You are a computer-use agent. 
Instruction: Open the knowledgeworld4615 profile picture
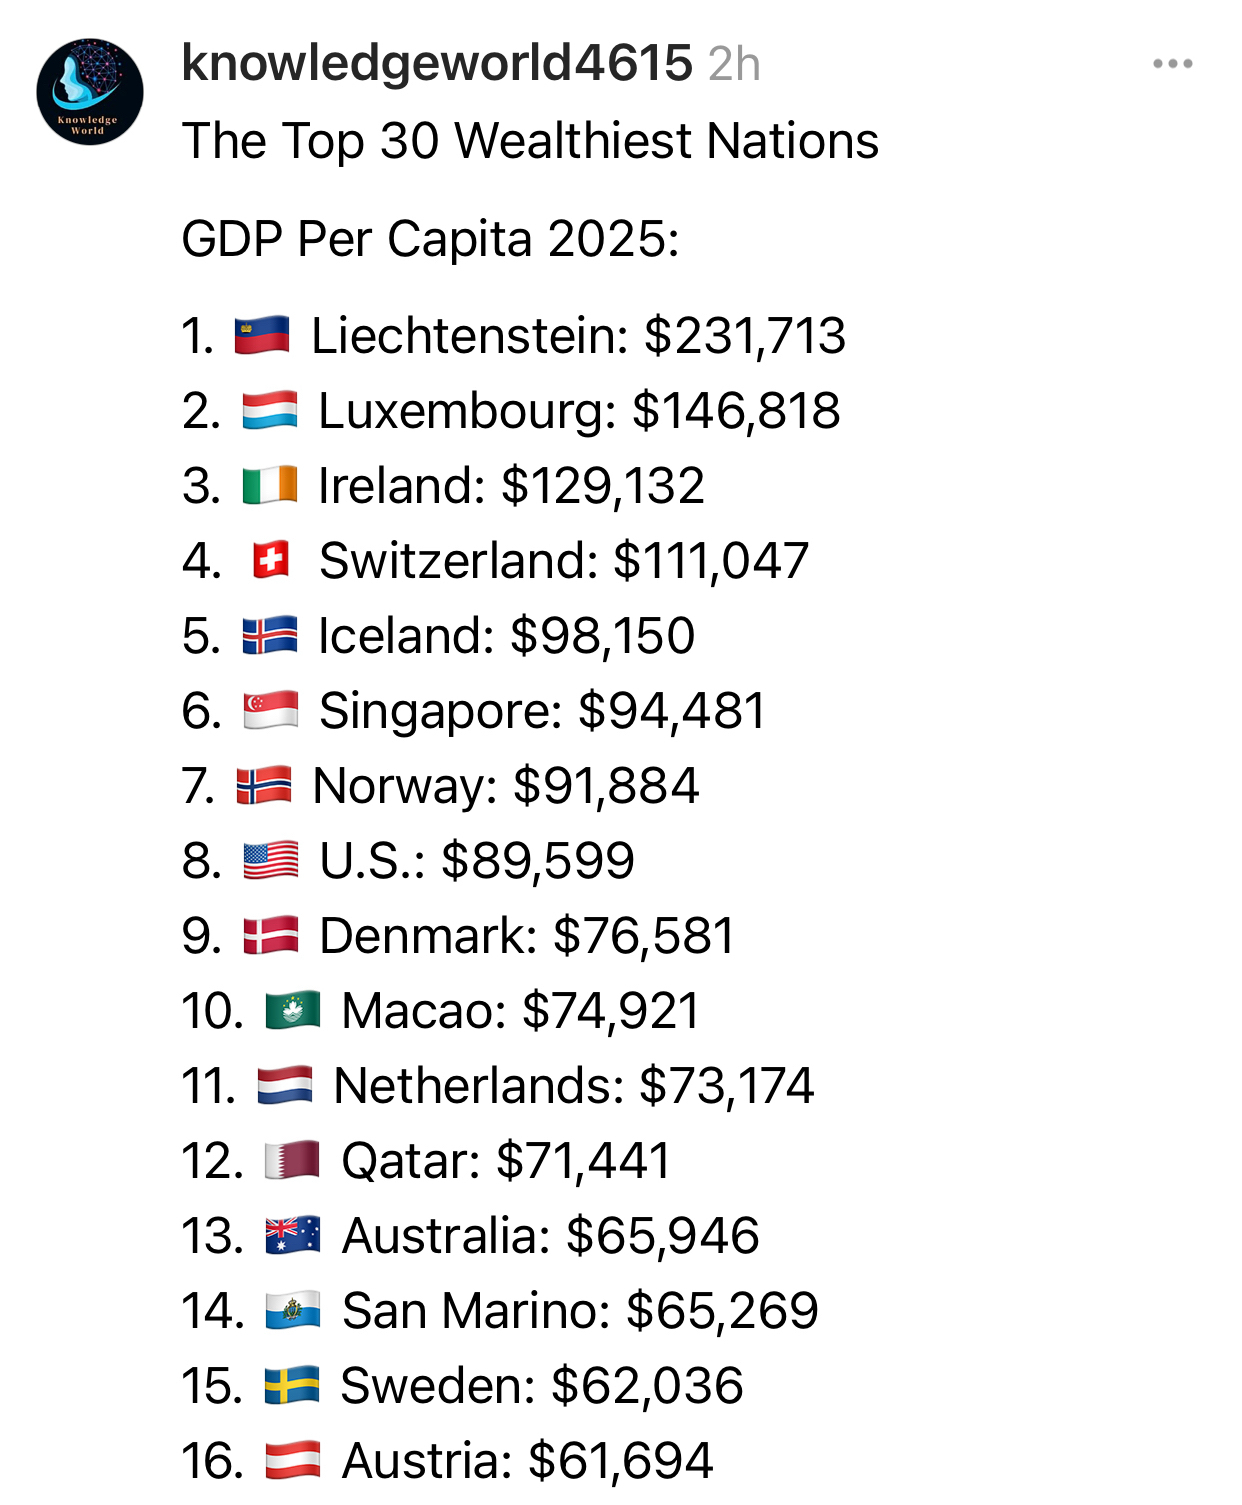click(90, 92)
